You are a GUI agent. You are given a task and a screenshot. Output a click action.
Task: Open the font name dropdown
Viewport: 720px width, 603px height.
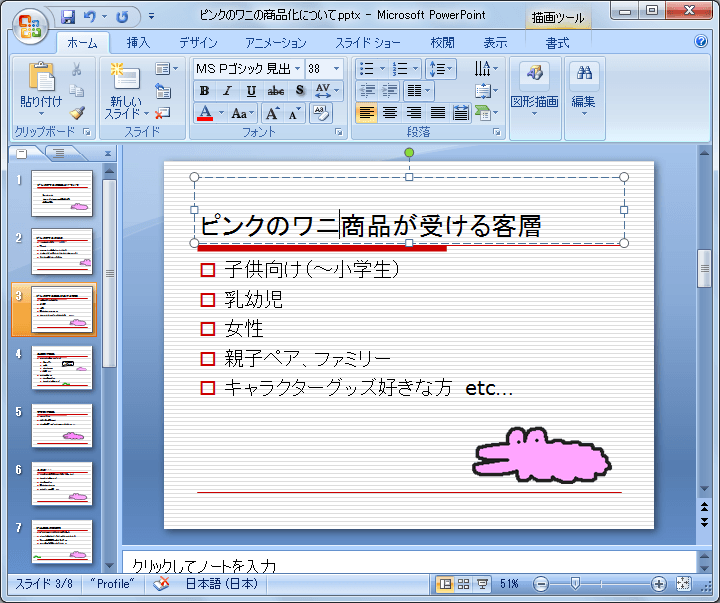(298, 68)
